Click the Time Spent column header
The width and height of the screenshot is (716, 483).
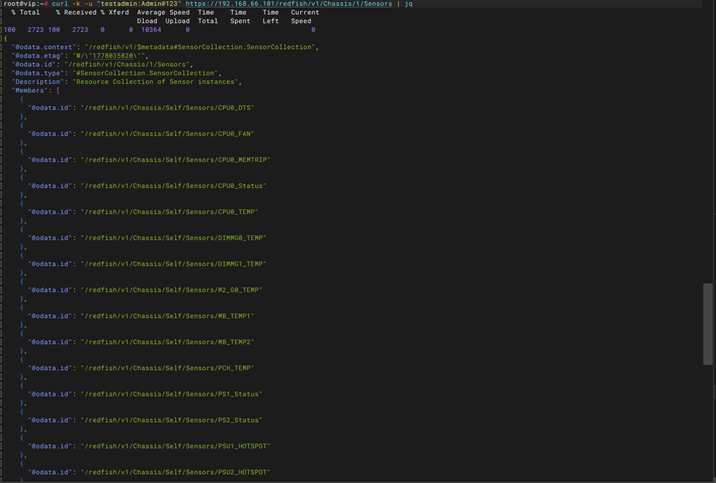click(240, 16)
